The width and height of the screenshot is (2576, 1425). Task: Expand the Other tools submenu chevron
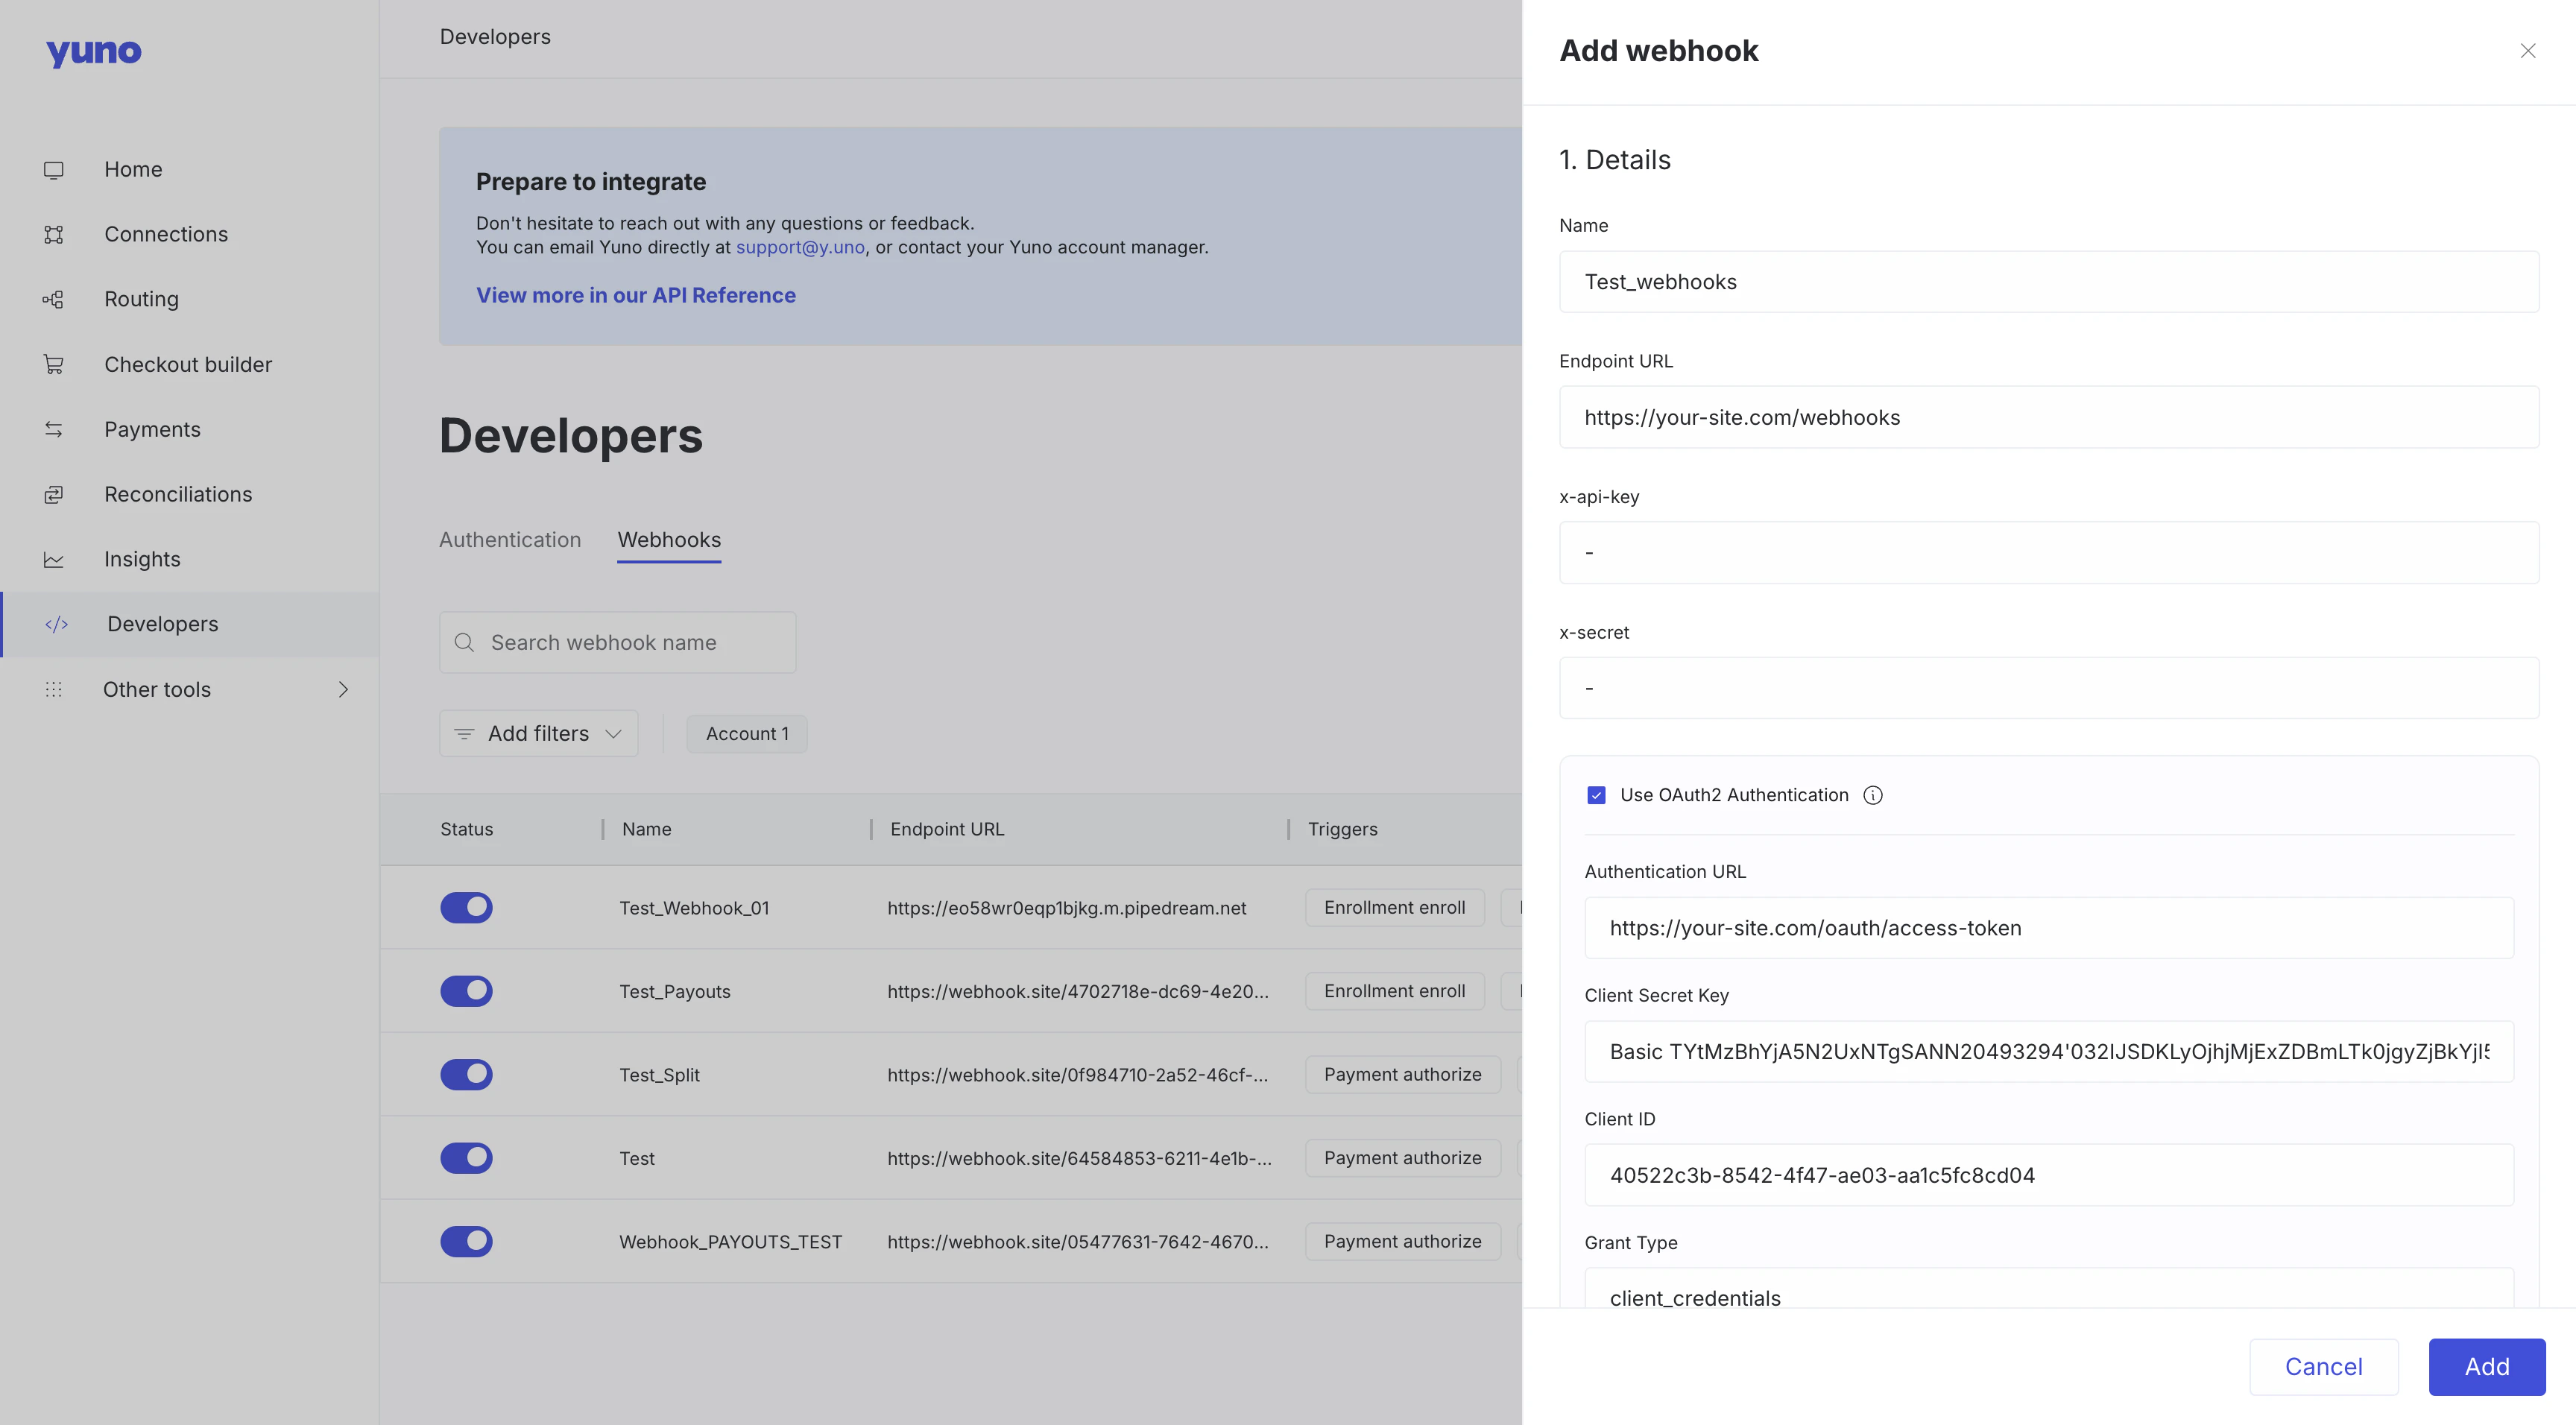pyautogui.click(x=343, y=690)
